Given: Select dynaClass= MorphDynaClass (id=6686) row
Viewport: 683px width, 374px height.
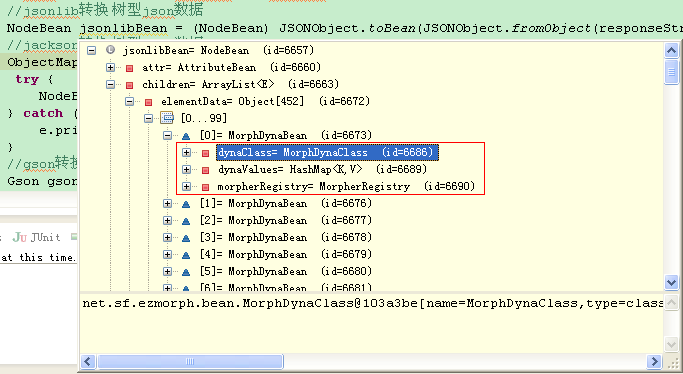Looking at the screenshot, I should click(x=327, y=152).
